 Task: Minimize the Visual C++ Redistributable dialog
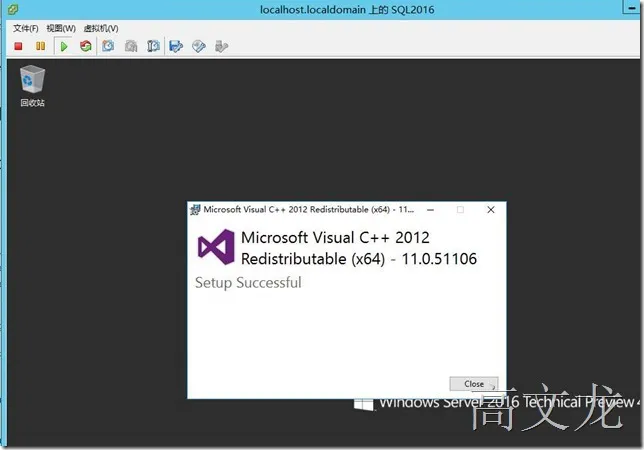click(430, 210)
